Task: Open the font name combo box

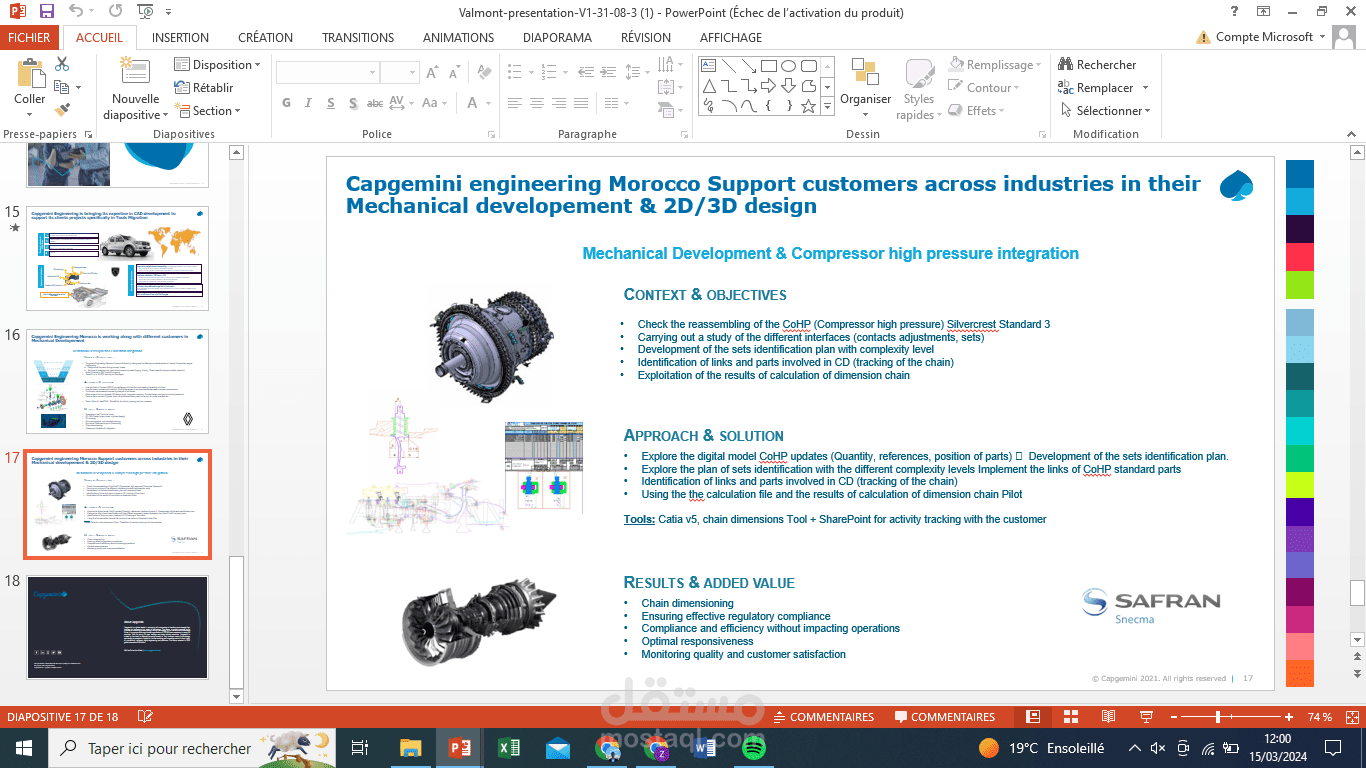Action: click(x=327, y=72)
